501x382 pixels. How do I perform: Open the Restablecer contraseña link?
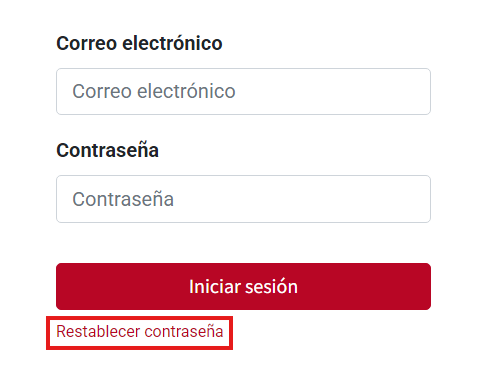tap(140, 331)
